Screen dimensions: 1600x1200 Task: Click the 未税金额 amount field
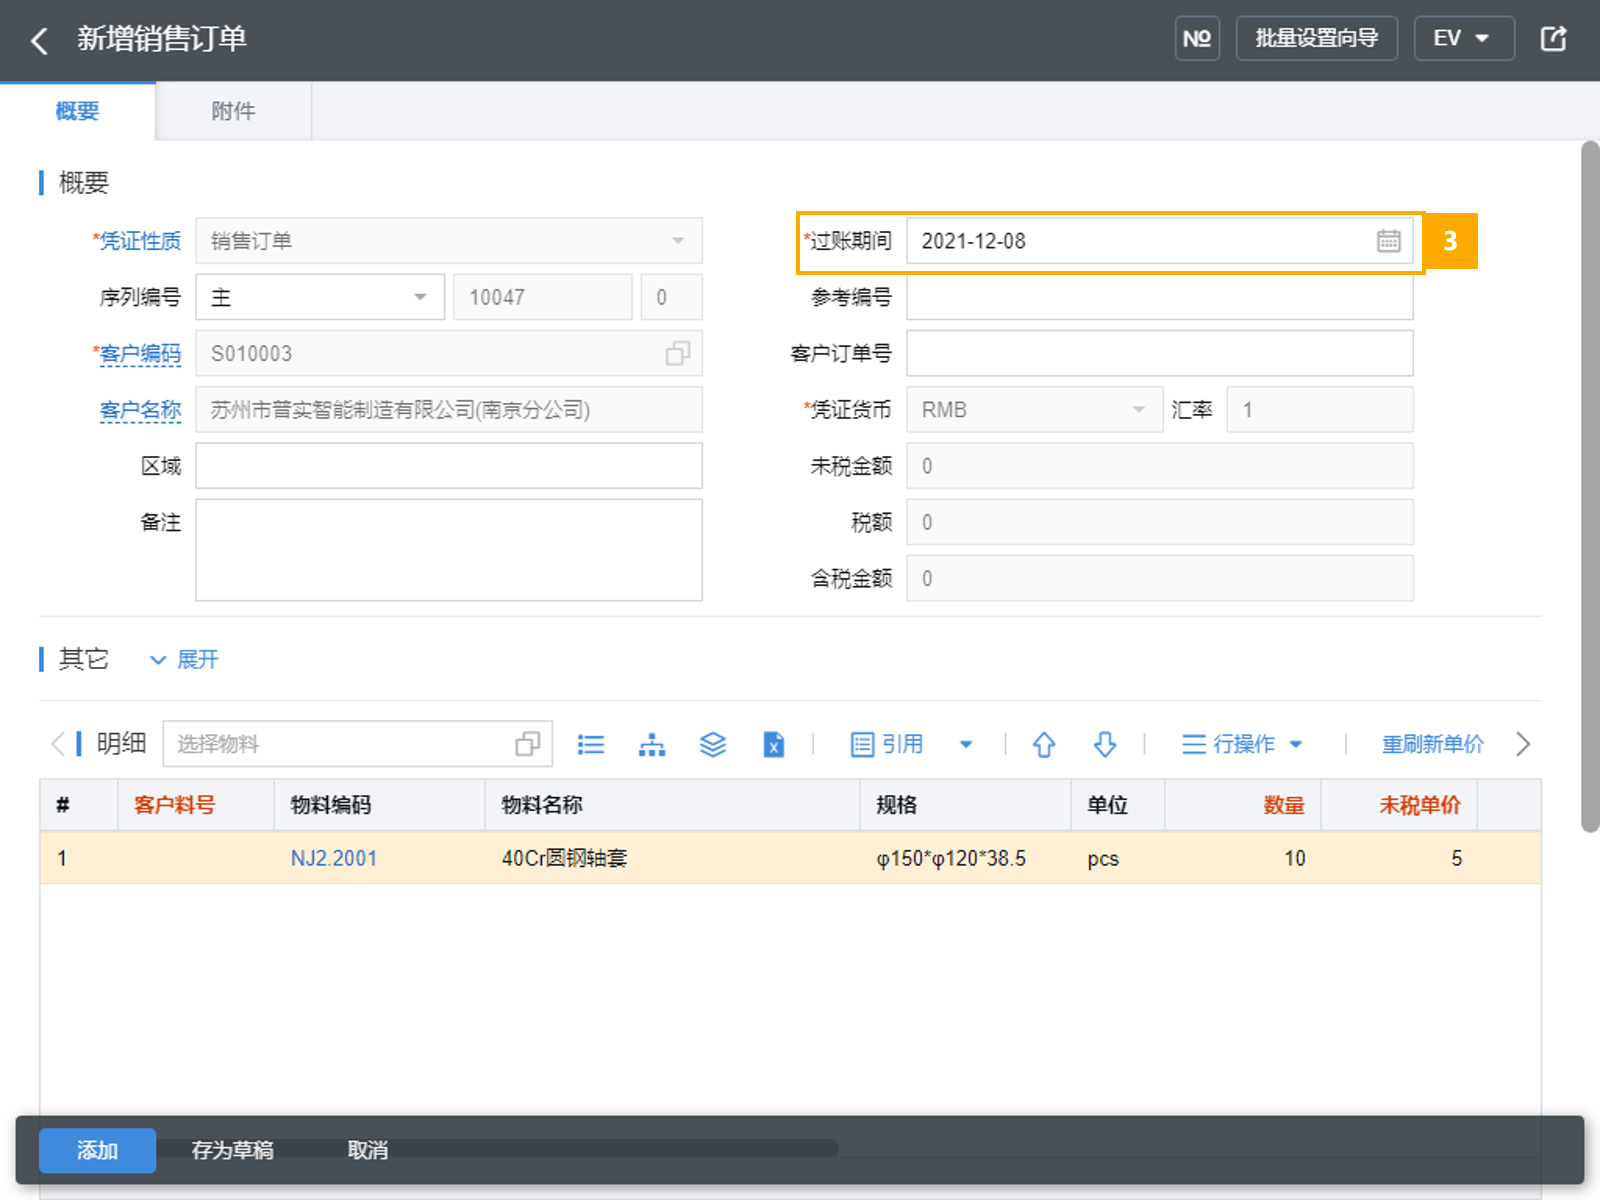(1160, 466)
